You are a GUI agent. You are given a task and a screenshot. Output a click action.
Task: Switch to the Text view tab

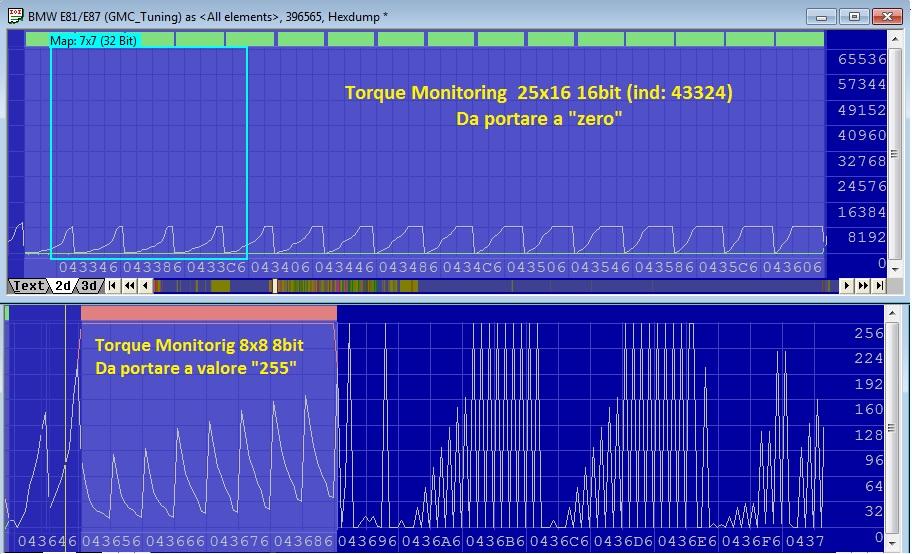coord(28,286)
